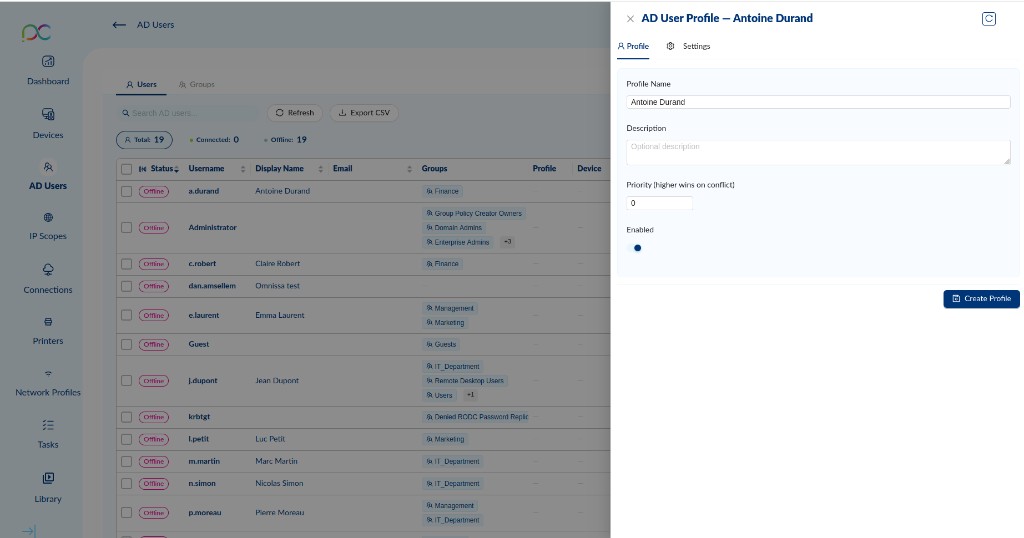1024x538 pixels.
Task: Click the app logo in sidebar
Action: [x=36, y=32]
